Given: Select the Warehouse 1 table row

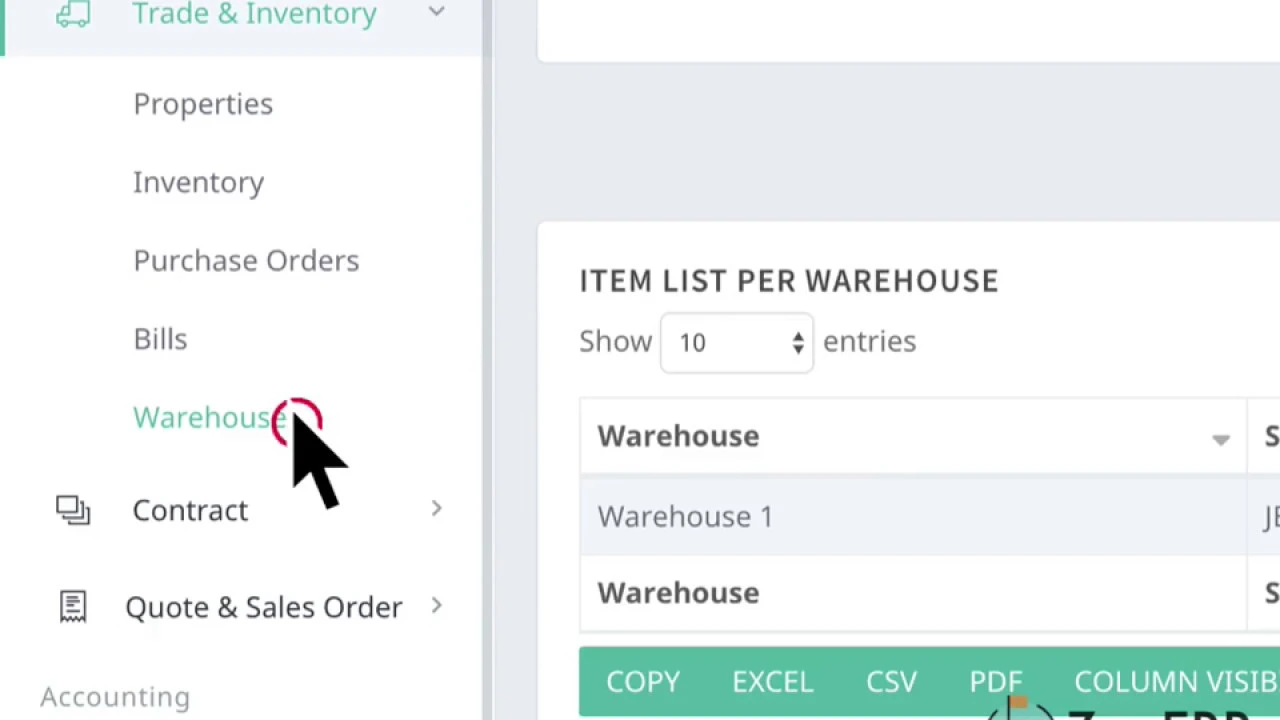Looking at the screenshot, I should coord(685,516).
